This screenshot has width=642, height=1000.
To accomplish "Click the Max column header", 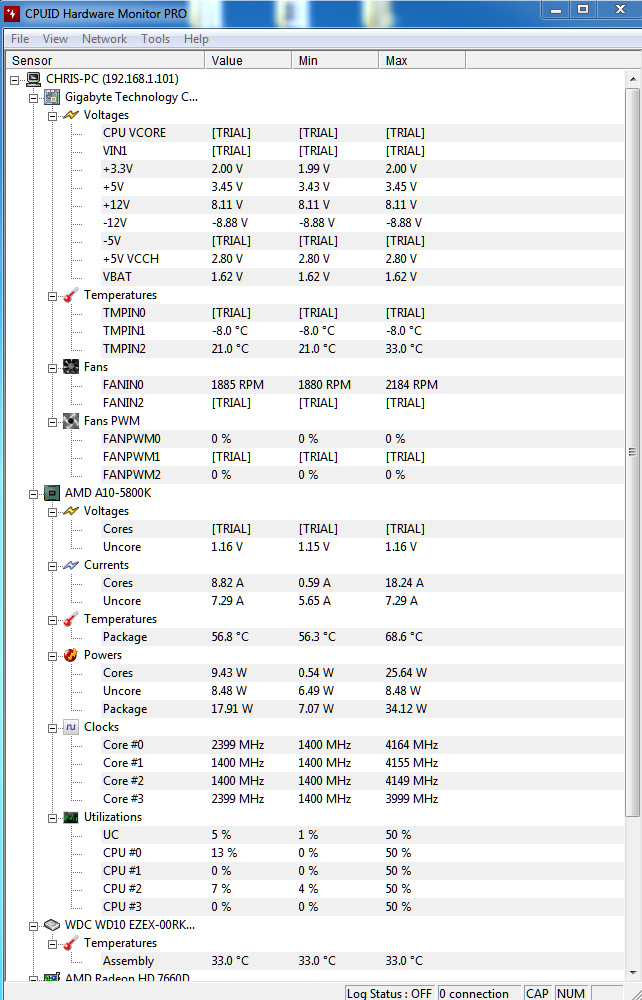I will 422,61.
